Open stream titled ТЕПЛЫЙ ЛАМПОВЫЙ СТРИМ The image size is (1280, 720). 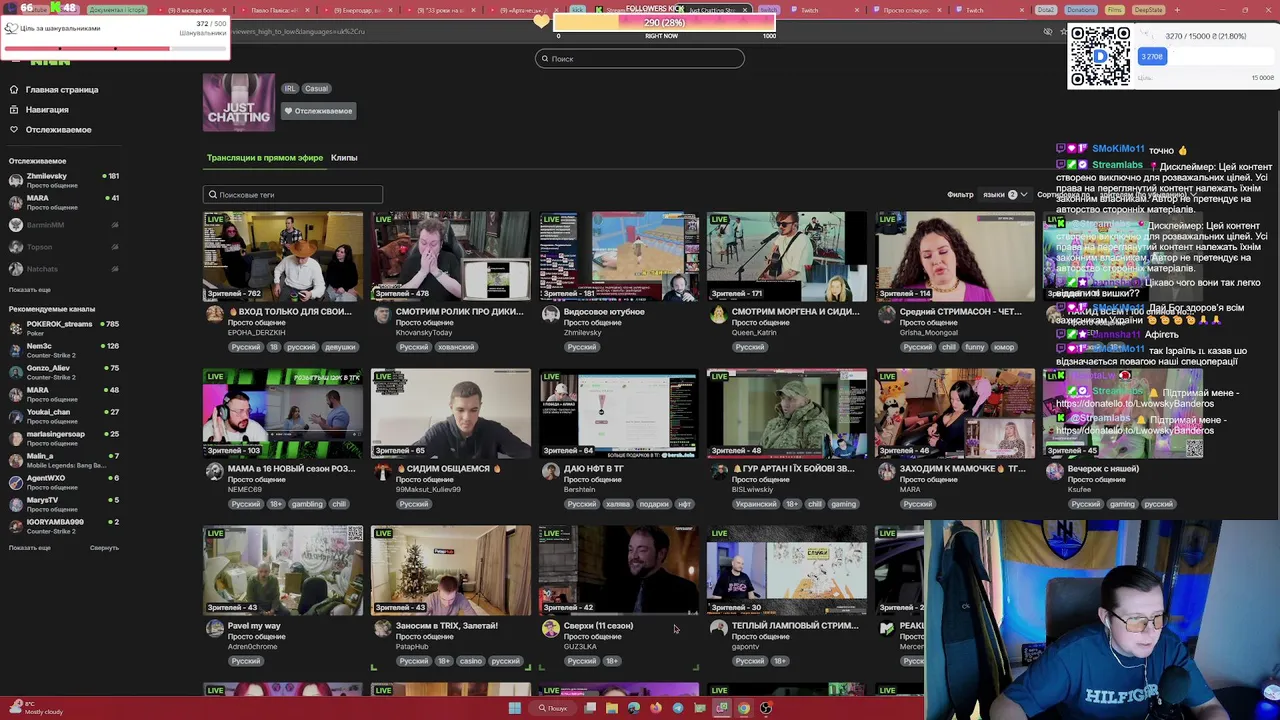pos(795,626)
